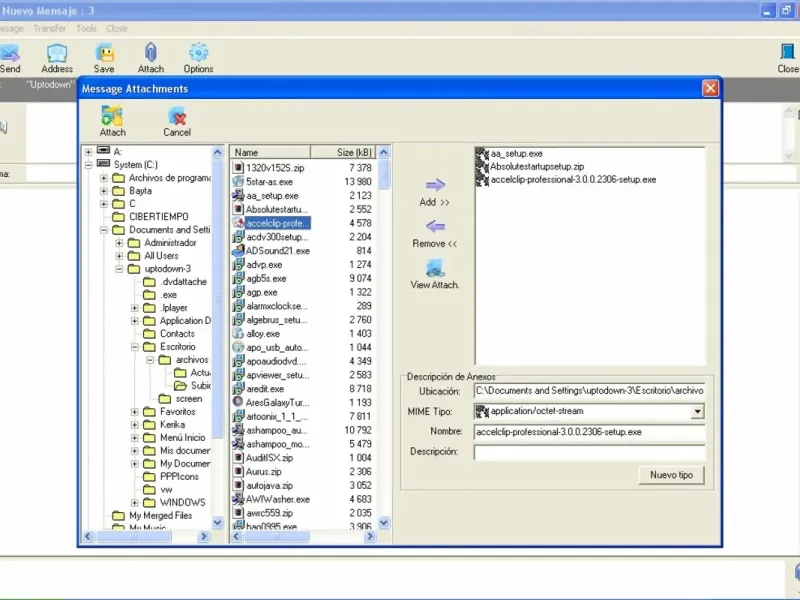Click the file list vertical scrollbar

pos(384,350)
